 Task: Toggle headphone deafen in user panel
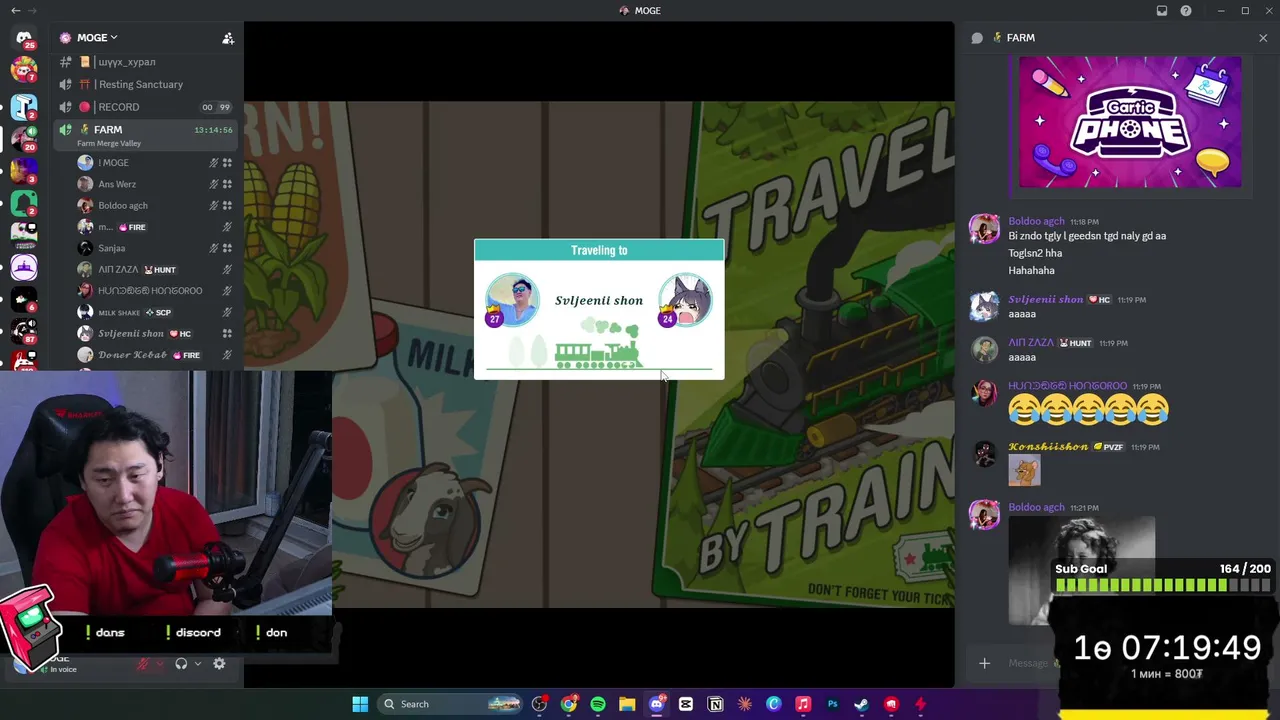181,664
